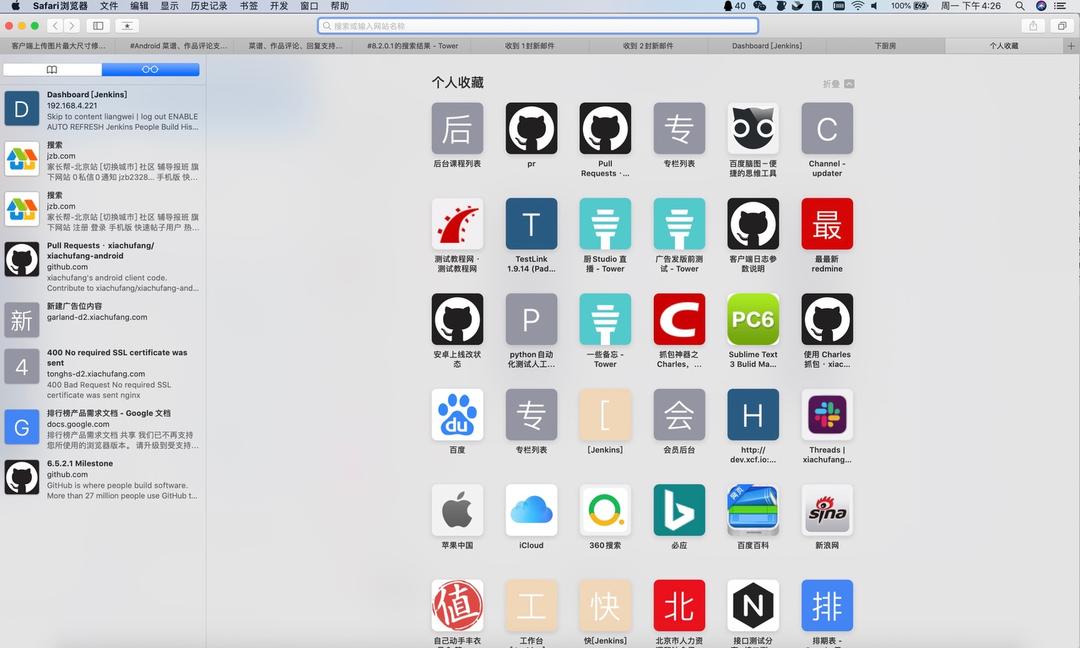Viewport: 1080px width, 648px height.
Task: Open the 必应 Bing favorite
Action: (x=679, y=511)
